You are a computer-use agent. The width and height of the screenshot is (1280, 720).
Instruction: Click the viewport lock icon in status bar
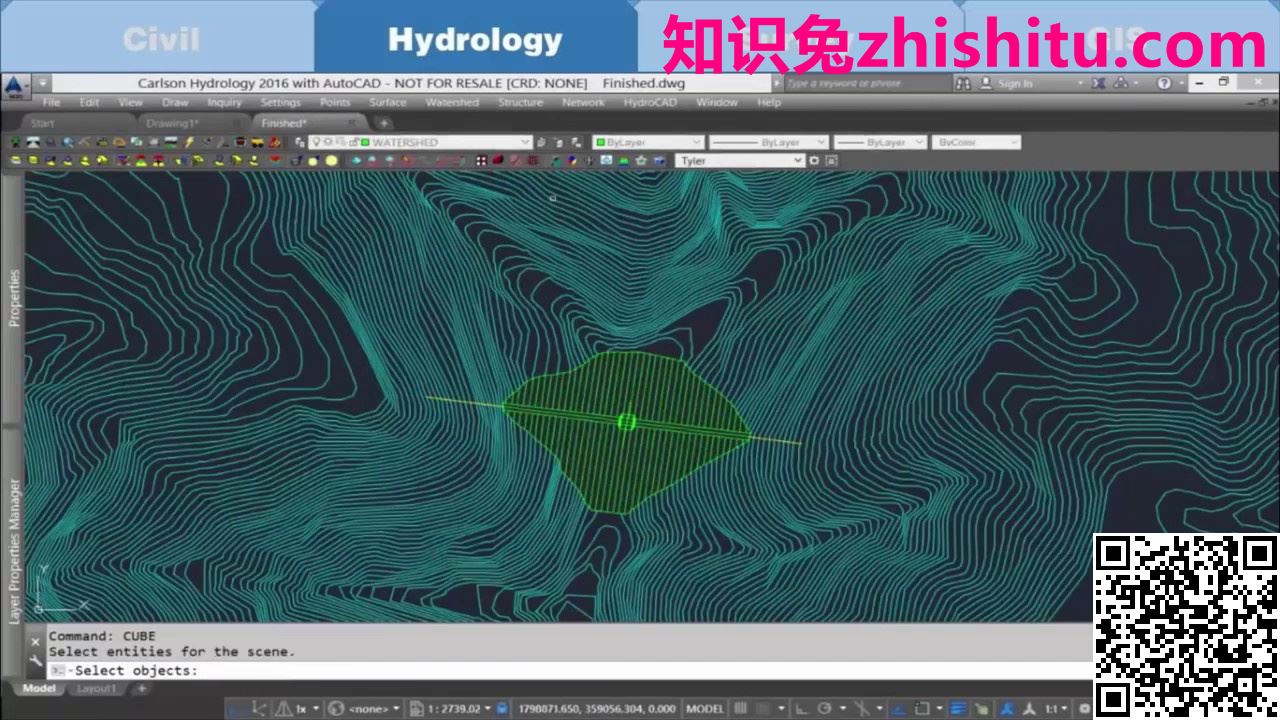502,708
